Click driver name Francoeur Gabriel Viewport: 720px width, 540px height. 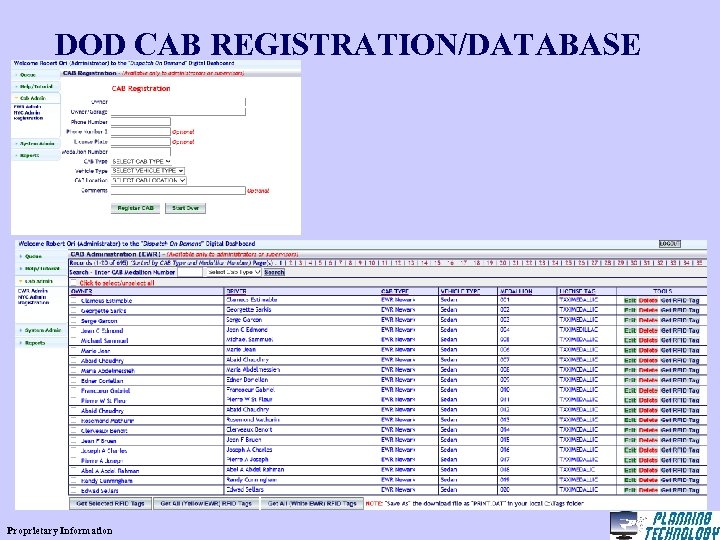(250, 390)
